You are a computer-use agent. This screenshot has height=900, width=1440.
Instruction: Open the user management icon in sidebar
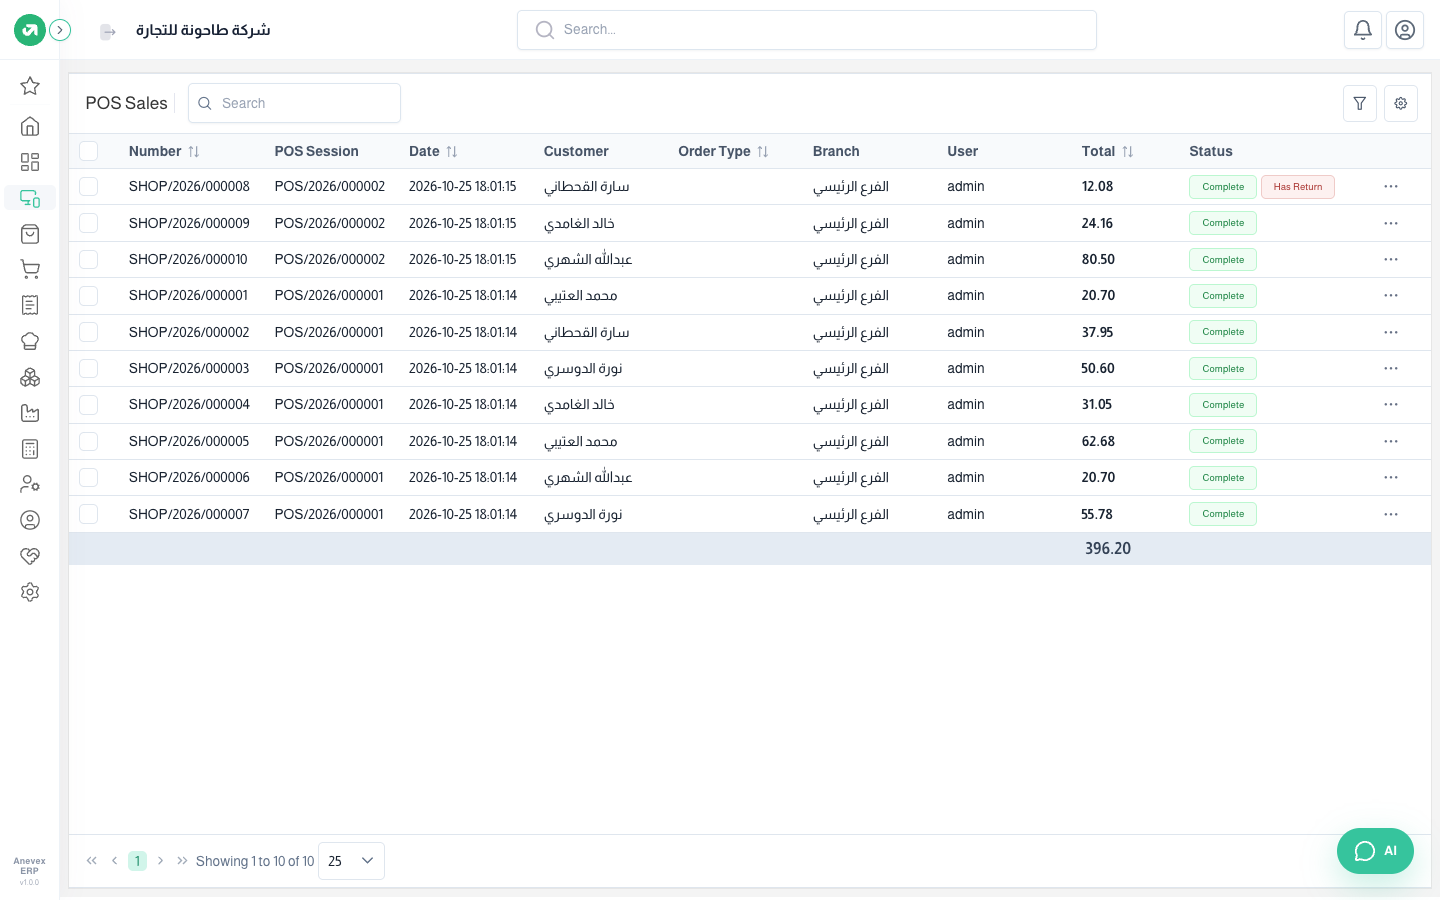[x=30, y=484]
